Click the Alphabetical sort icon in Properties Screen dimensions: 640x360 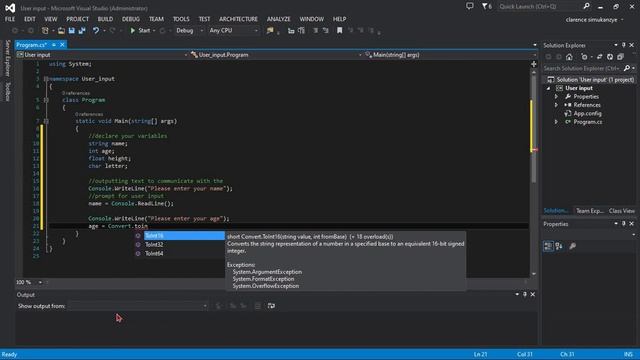click(x=559, y=246)
